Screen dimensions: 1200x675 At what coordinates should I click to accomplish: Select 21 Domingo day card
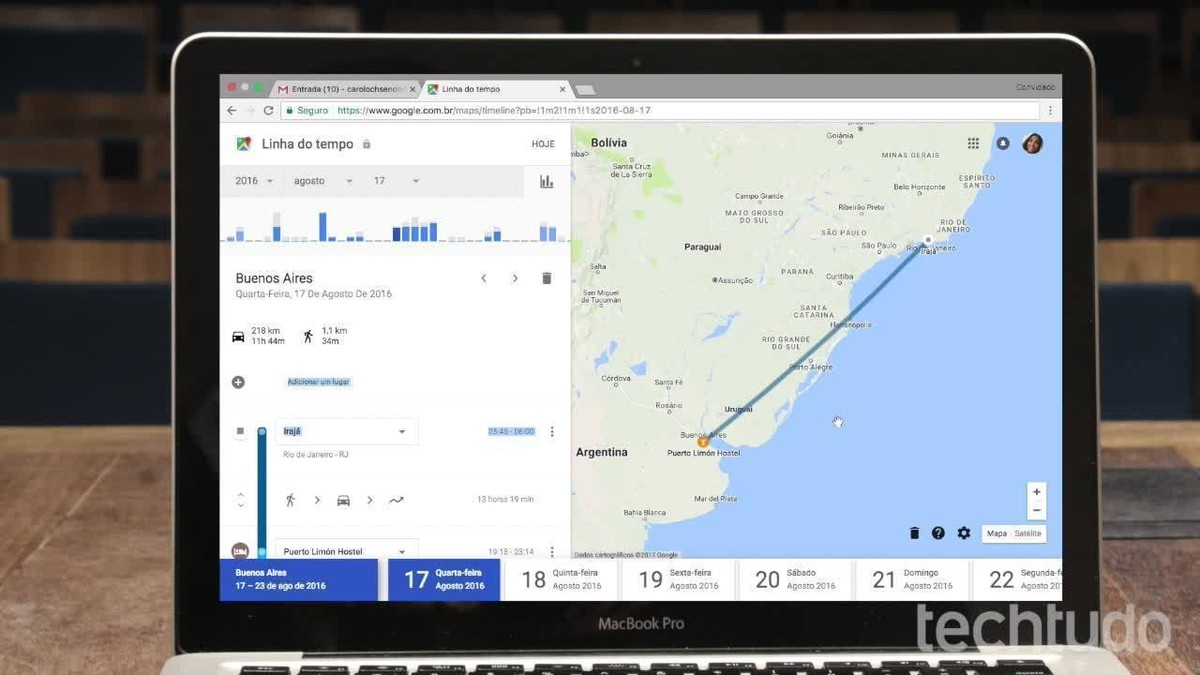(x=912, y=579)
